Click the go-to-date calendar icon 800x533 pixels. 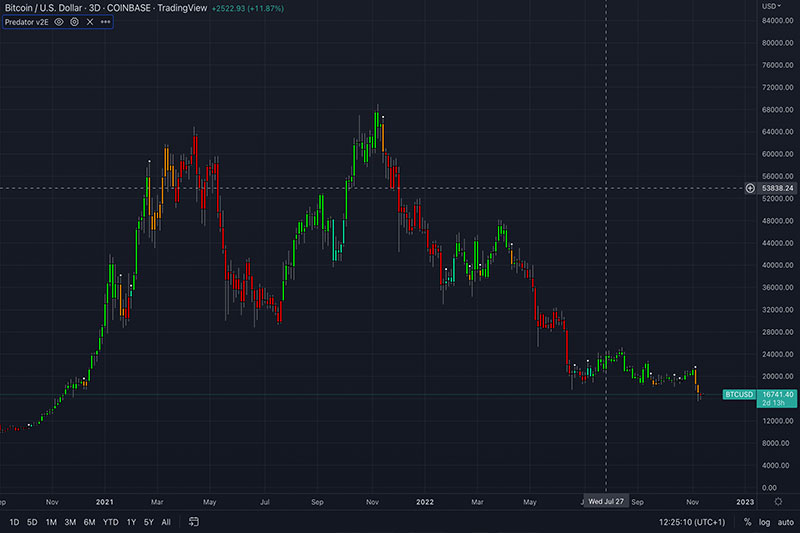193,522
